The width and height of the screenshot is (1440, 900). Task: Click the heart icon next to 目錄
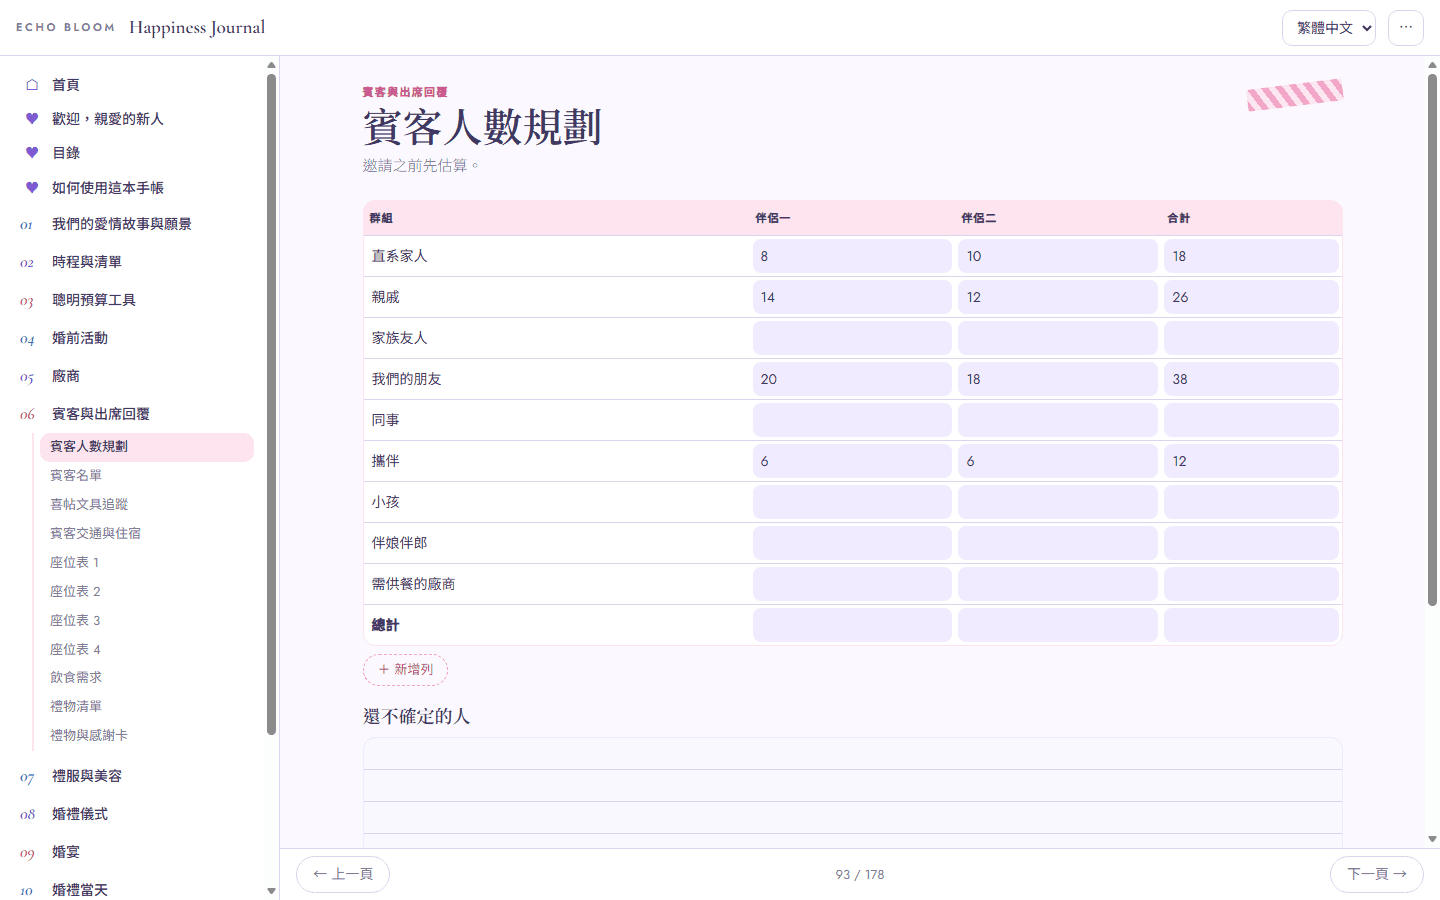pyautogui.click(x=32, y=153)
